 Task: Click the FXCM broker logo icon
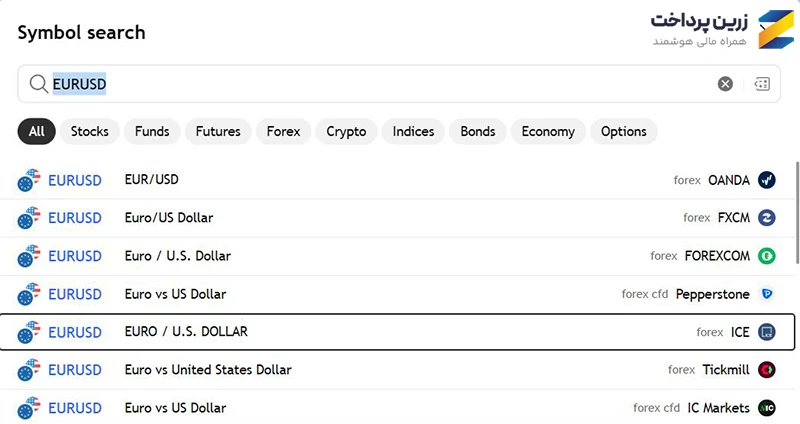(766, 218)
